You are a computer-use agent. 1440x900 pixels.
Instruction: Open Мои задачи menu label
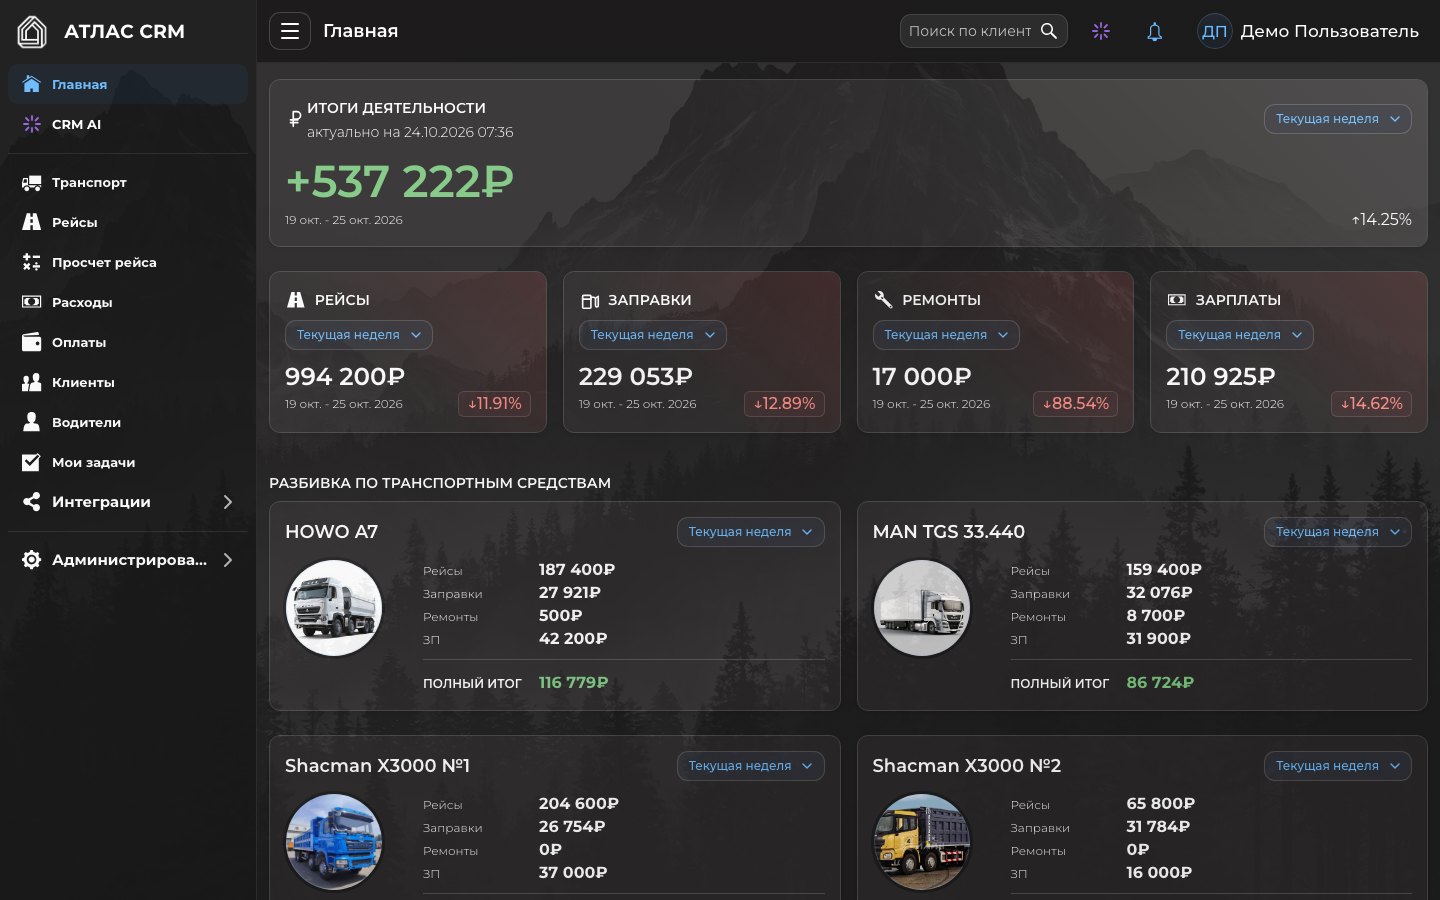pyautogui.click(x=93, y=462)
